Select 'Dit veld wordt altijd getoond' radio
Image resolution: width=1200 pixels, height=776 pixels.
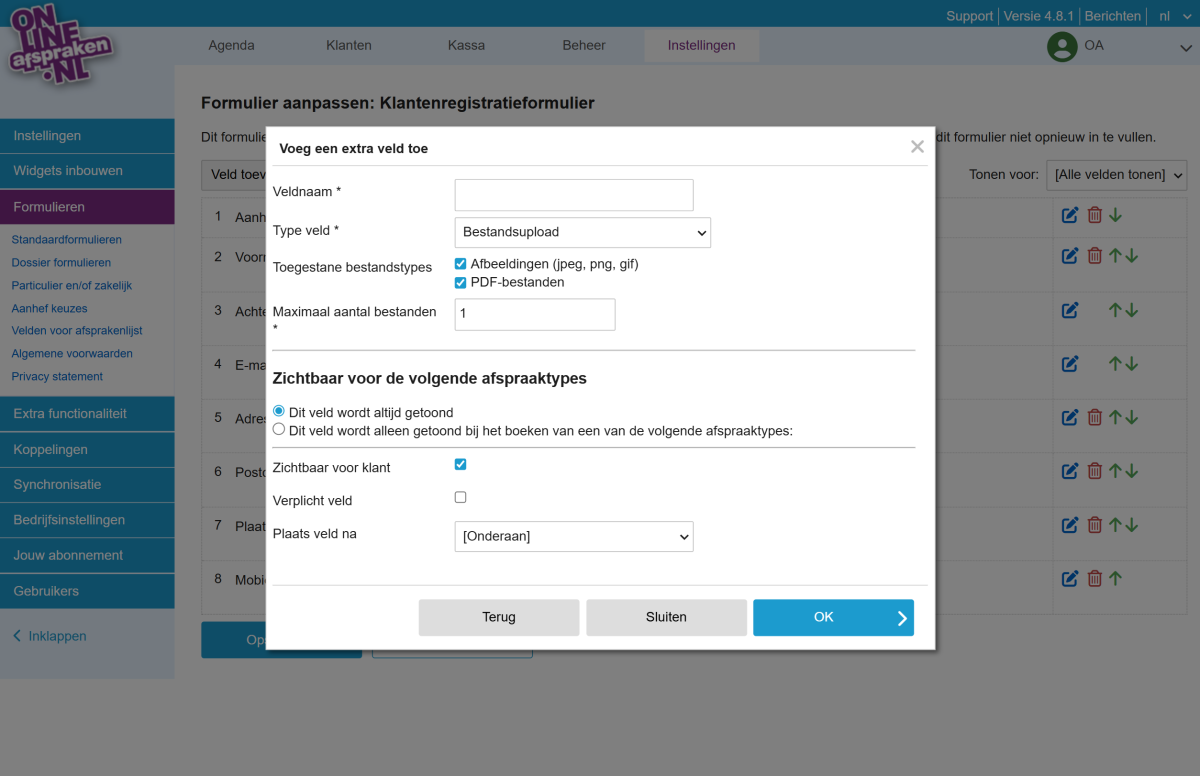pos(279,412)
